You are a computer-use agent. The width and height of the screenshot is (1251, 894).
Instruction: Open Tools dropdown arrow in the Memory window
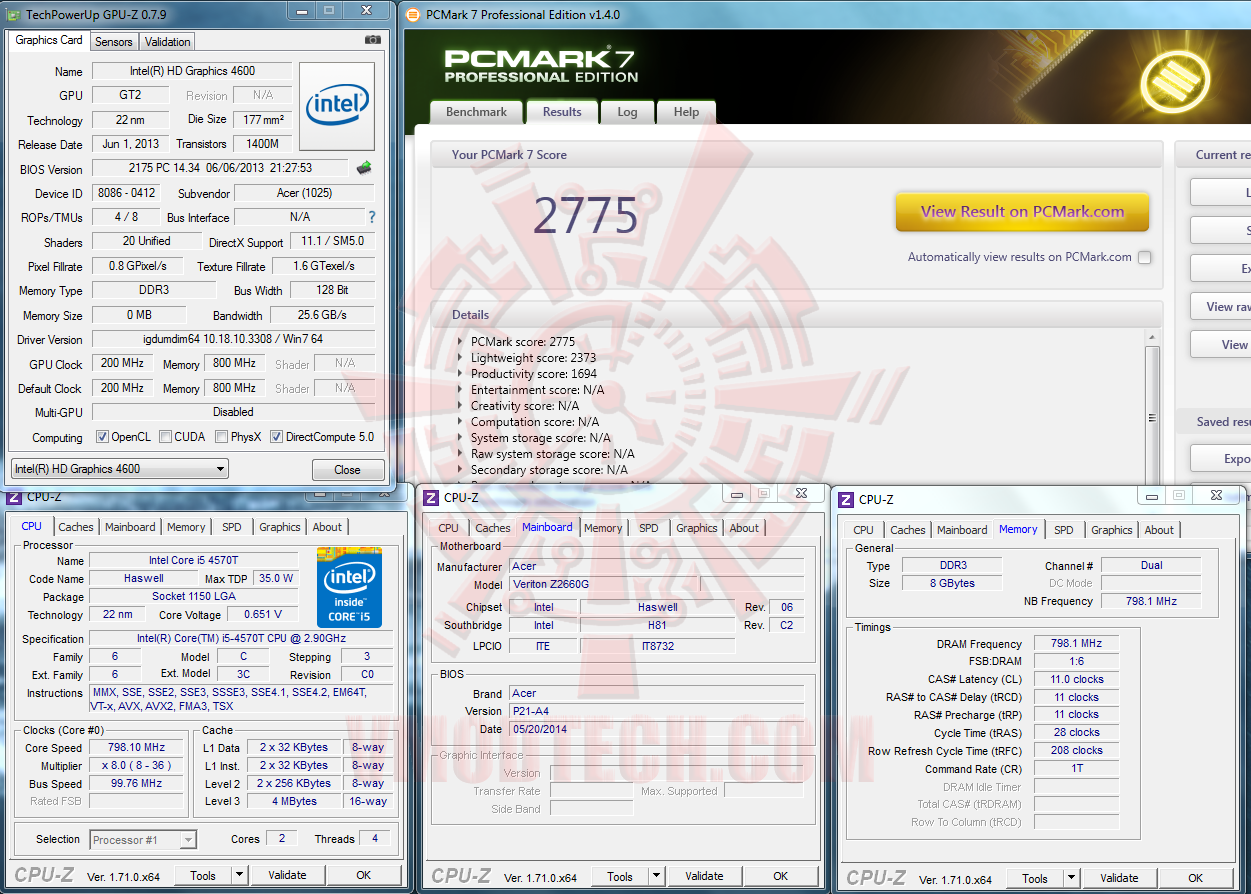[1071, 878]
